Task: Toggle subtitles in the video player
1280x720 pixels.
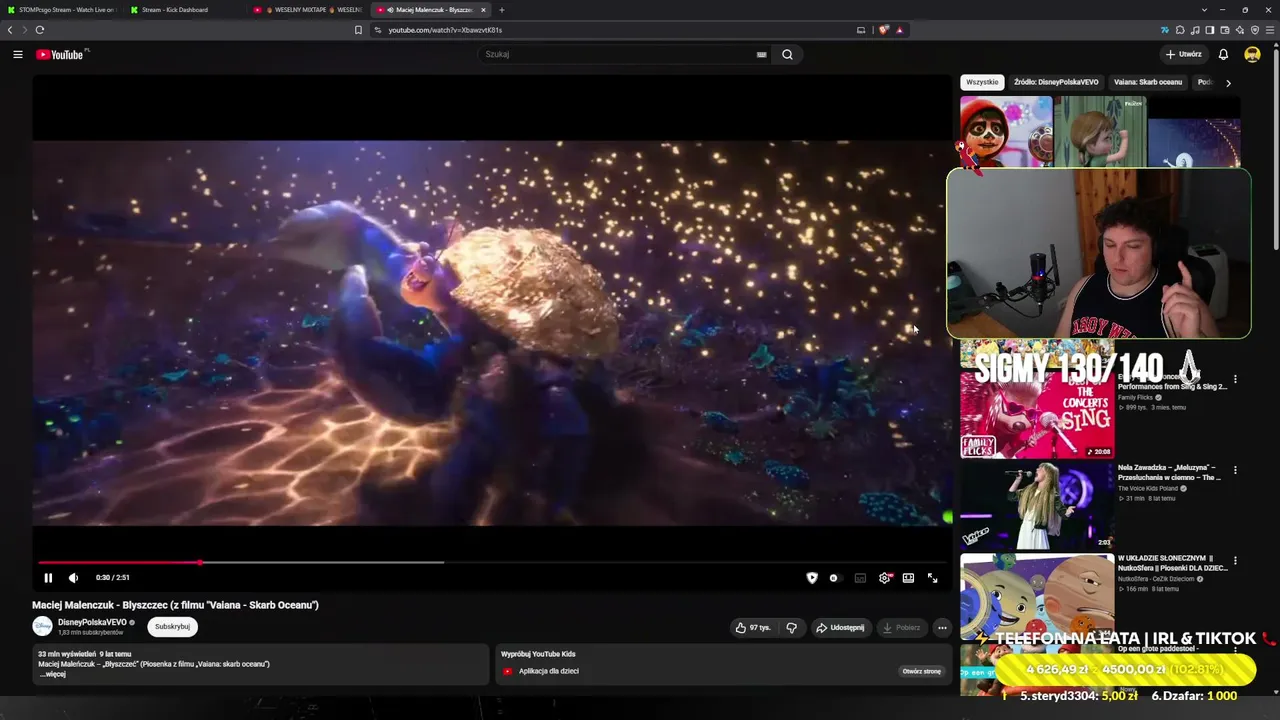Action: tap(860, 578)
